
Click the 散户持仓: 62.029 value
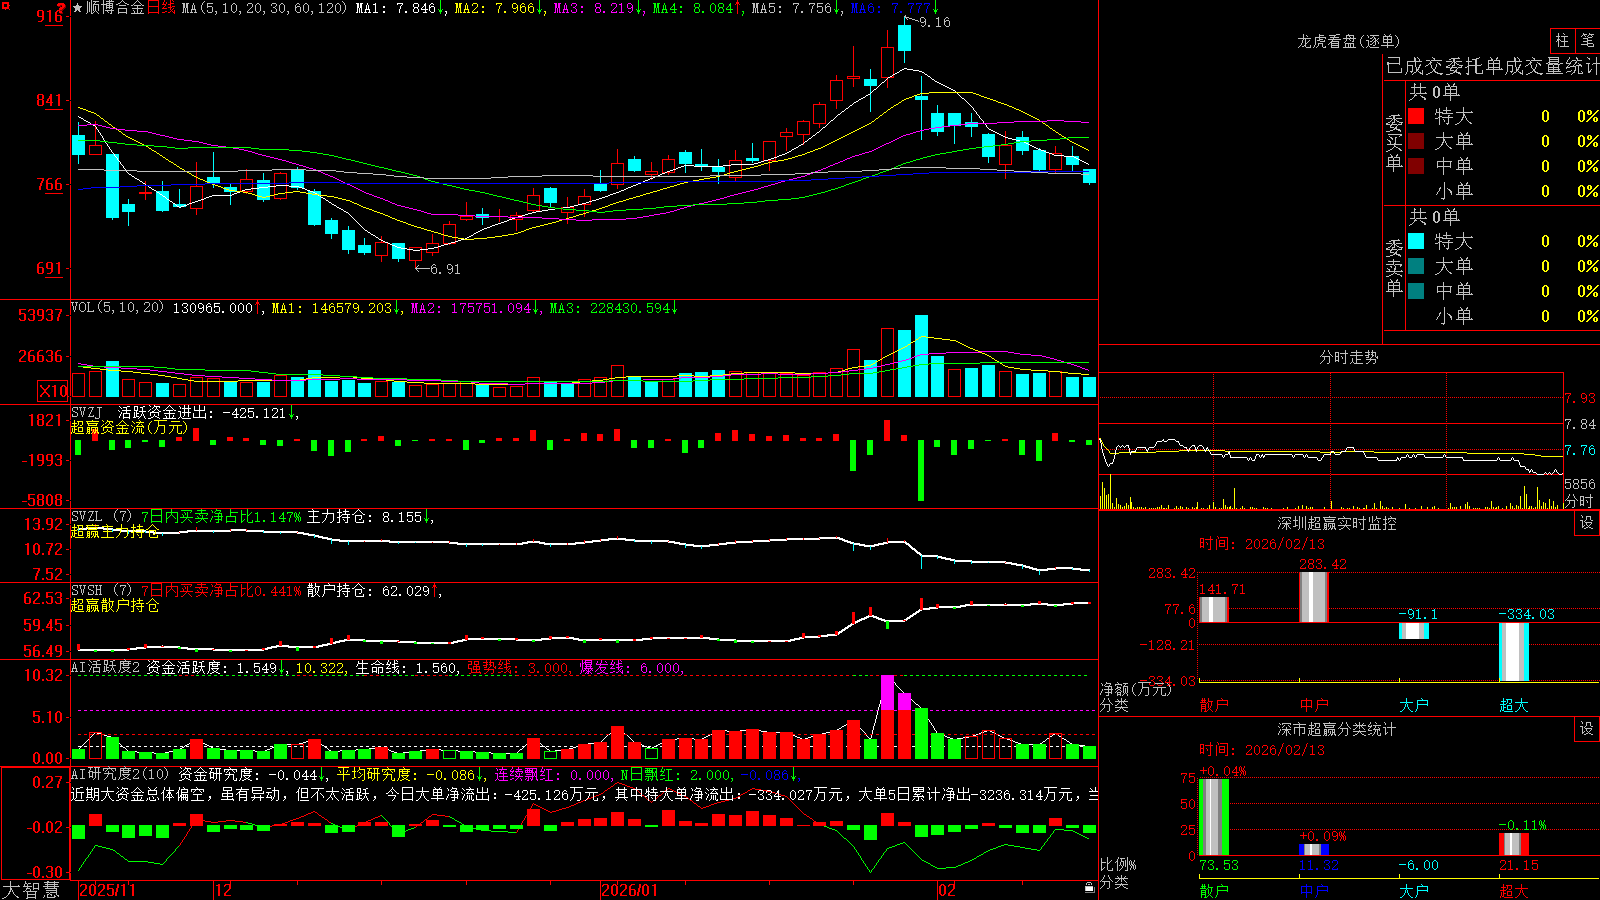click(x=369, y=591)
